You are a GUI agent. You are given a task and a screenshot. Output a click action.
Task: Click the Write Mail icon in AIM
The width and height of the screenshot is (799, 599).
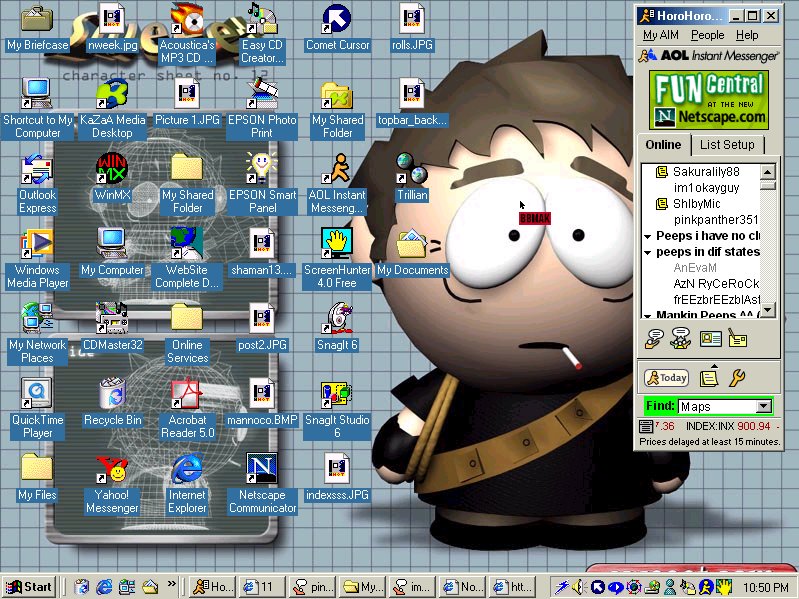[737, 339]
